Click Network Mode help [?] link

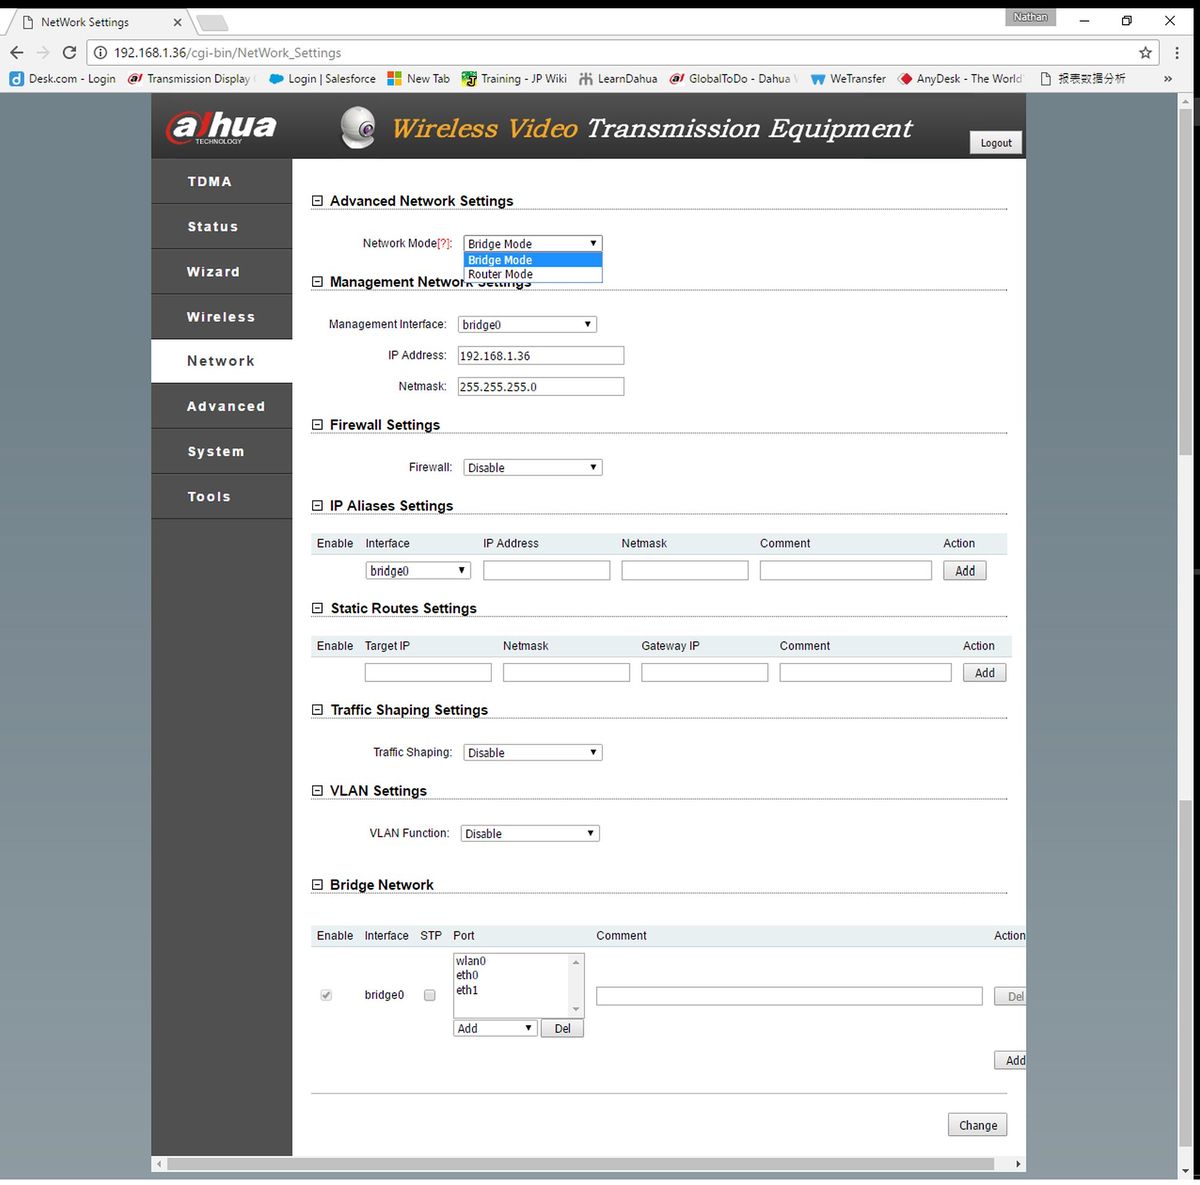click(x=445, y=244)
